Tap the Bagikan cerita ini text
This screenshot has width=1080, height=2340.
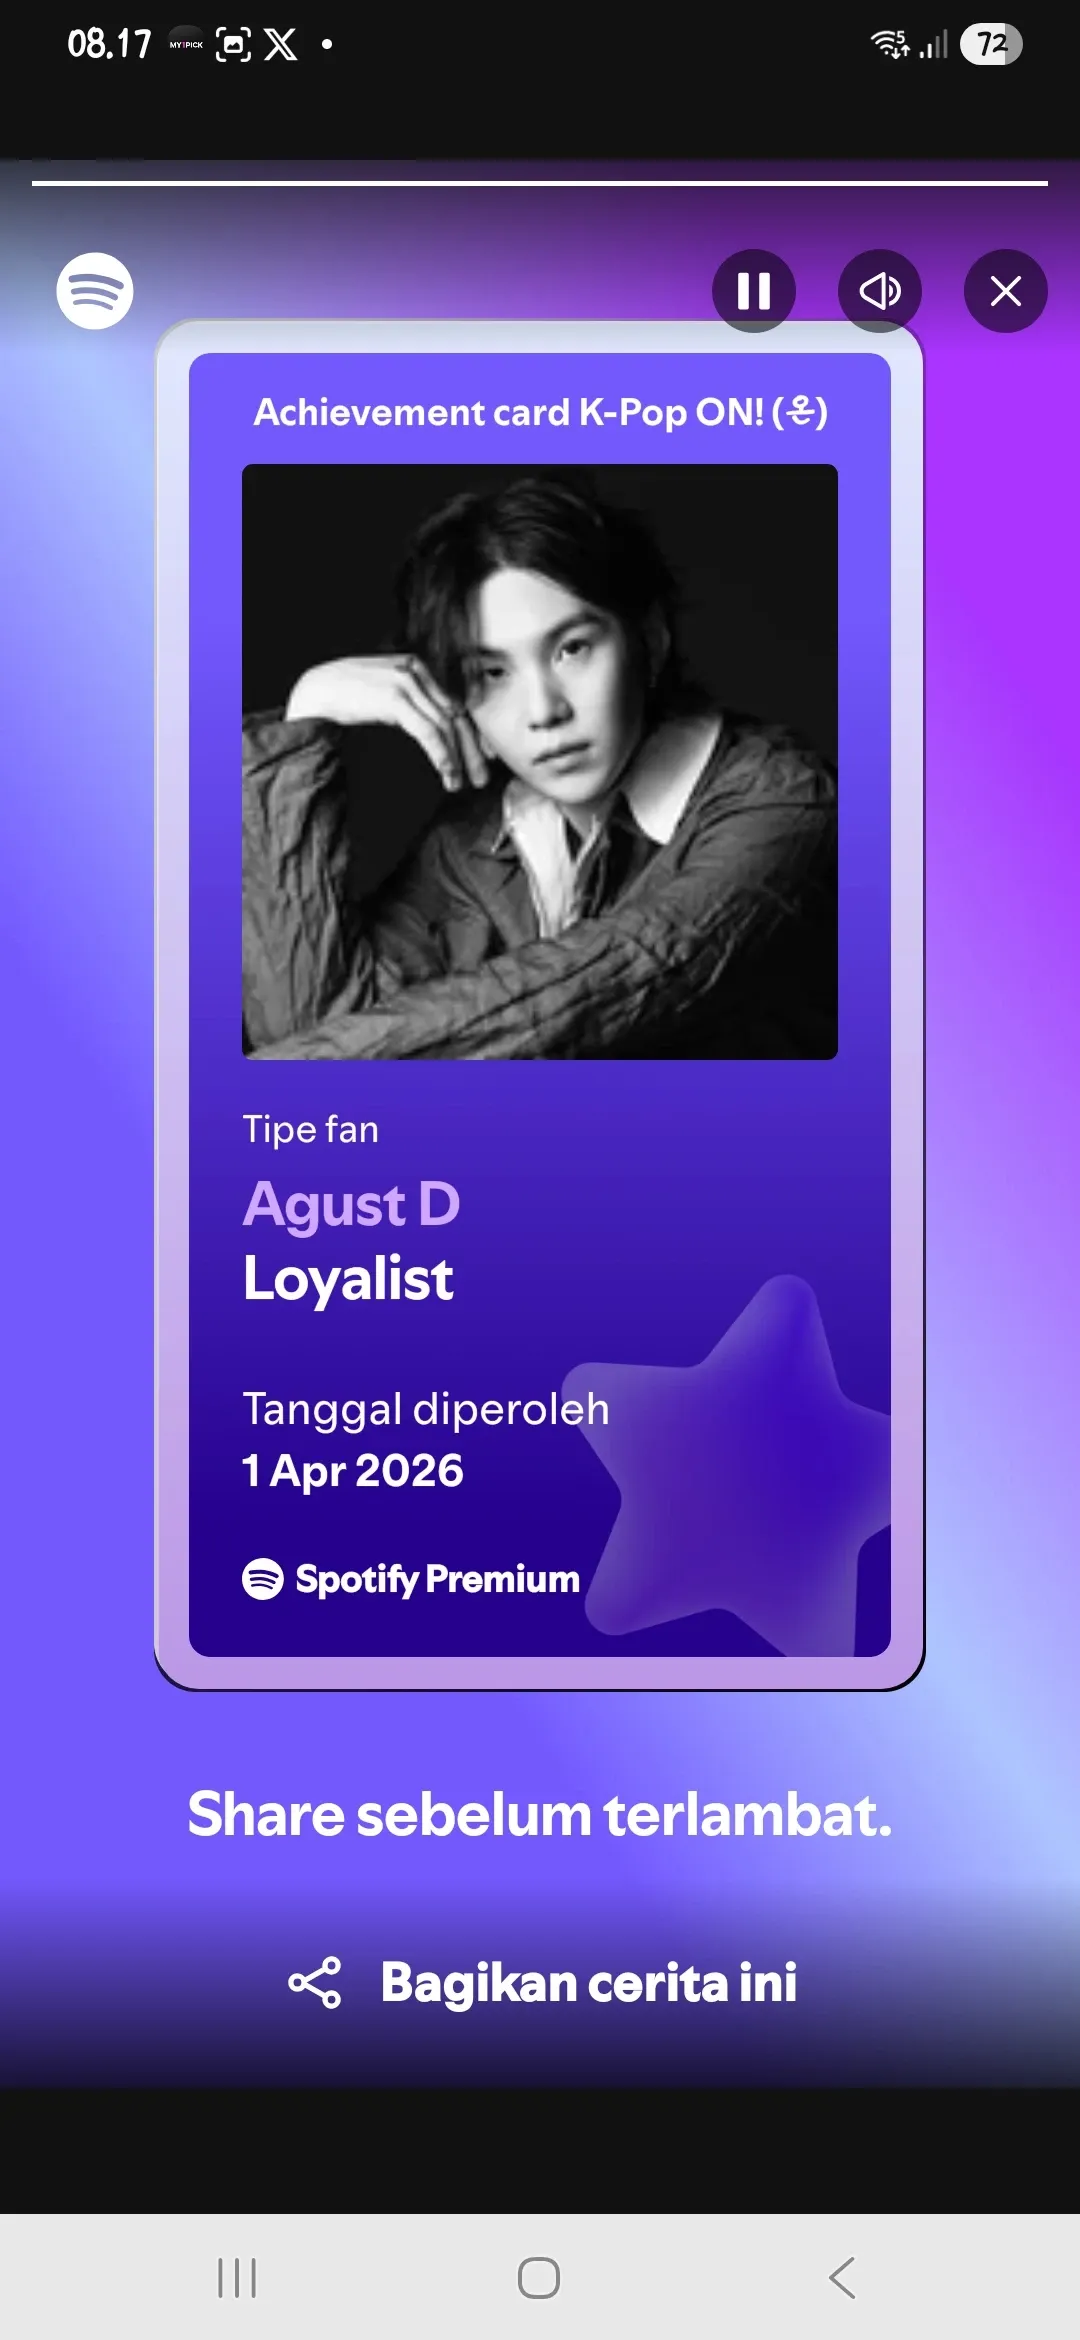pyautogui.click(x=589, y=1982)
